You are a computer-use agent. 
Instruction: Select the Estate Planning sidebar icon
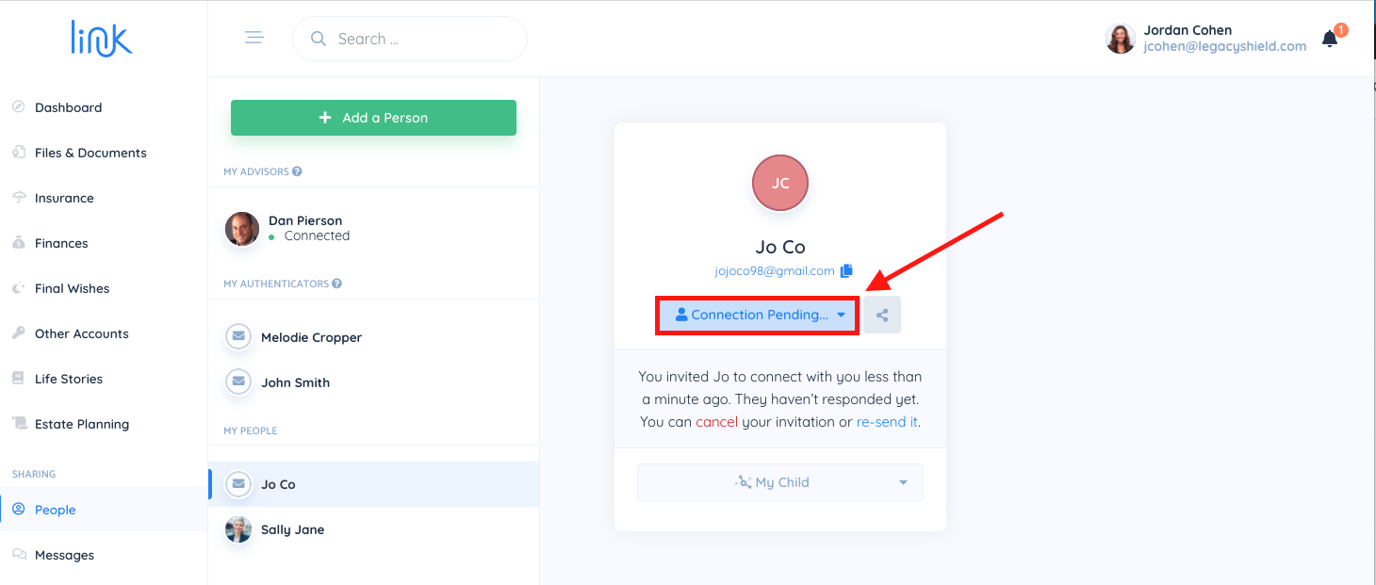click(x=18, y=423)
